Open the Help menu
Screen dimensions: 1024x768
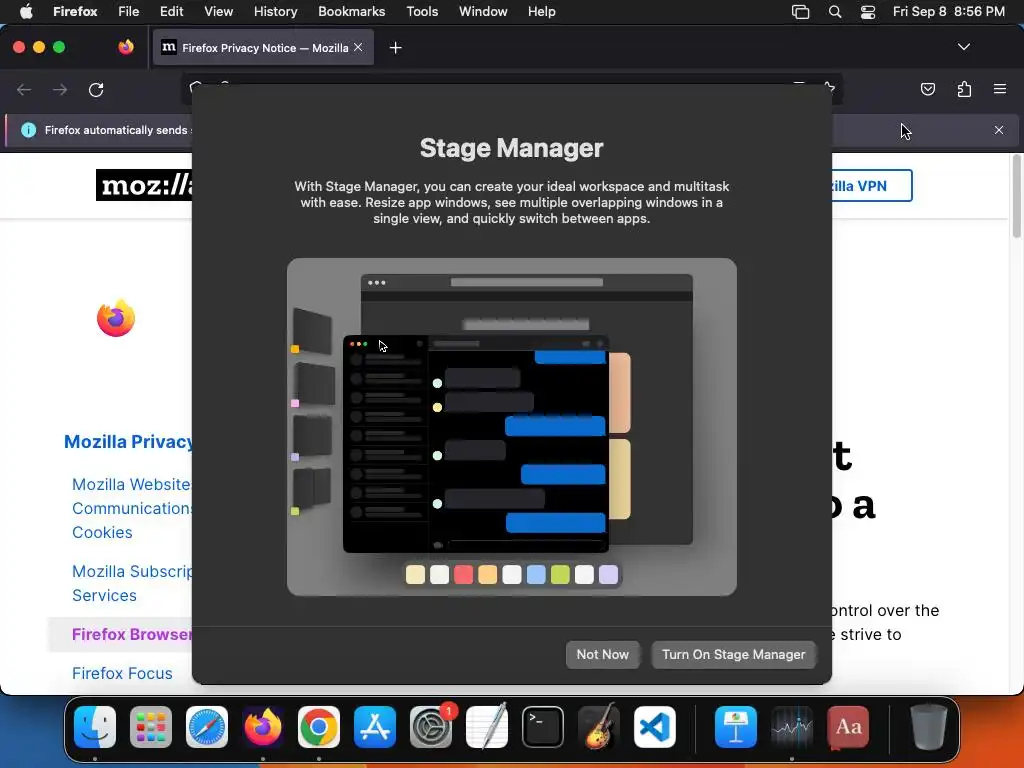[541, 11]
